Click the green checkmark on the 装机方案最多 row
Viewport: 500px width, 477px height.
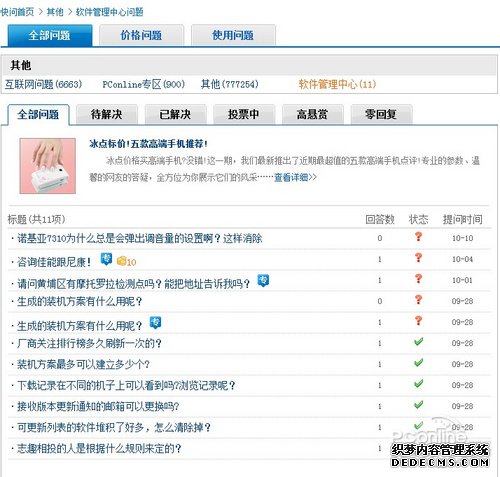point(418,363)
